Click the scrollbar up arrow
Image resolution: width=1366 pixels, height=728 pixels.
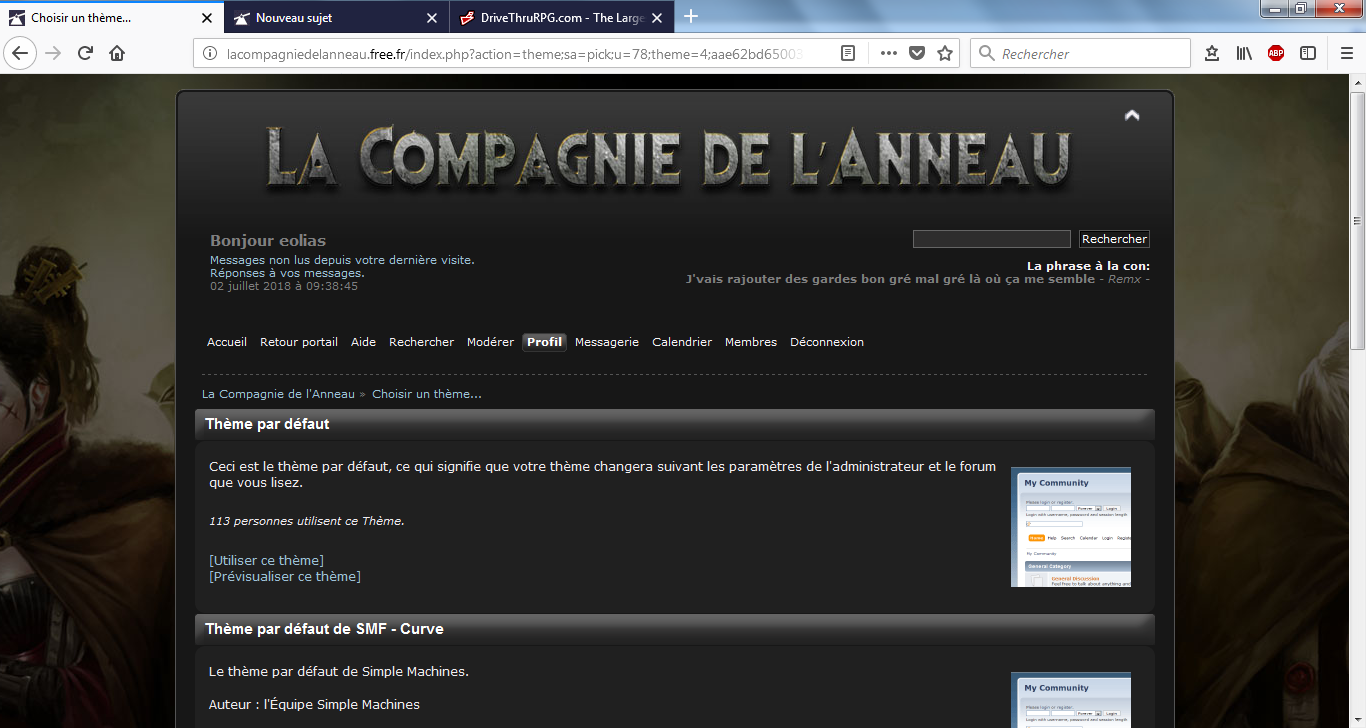click(x=1357, y=83)
